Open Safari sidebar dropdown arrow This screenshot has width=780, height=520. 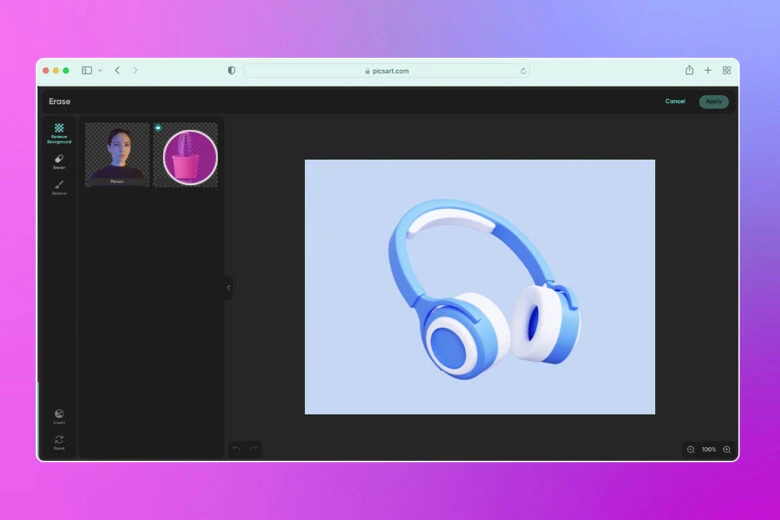click(x=100, y=71)
